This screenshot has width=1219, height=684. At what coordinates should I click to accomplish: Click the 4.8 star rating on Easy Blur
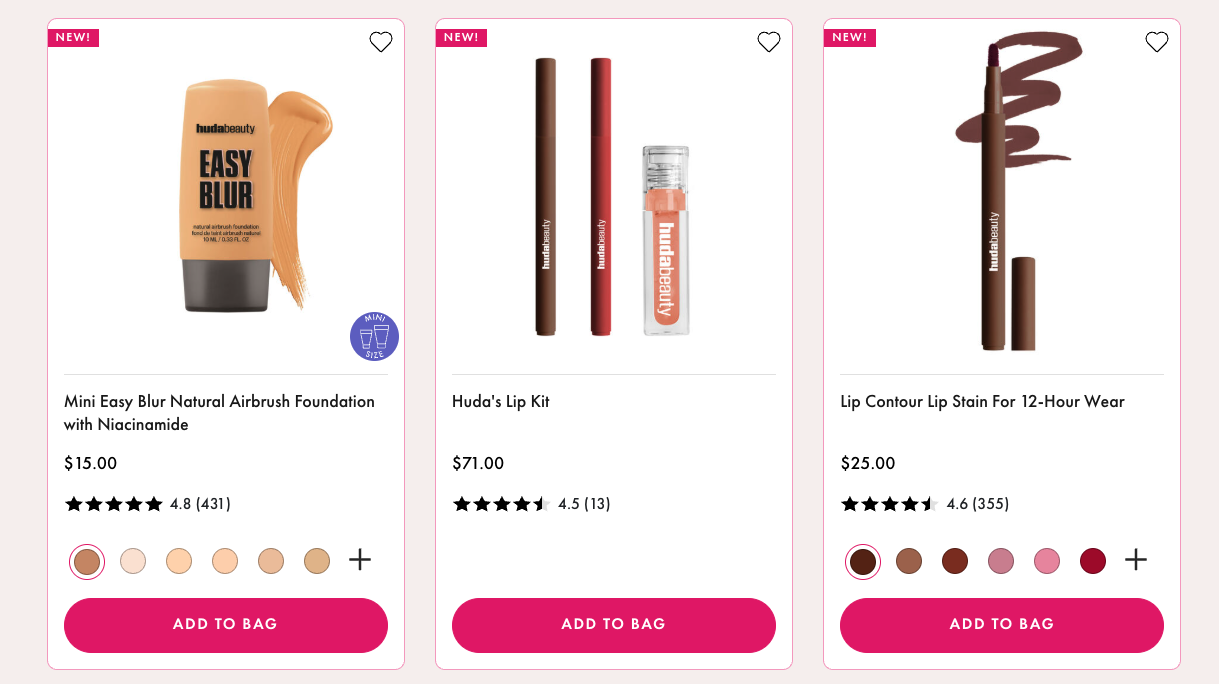tap(113, 504)
